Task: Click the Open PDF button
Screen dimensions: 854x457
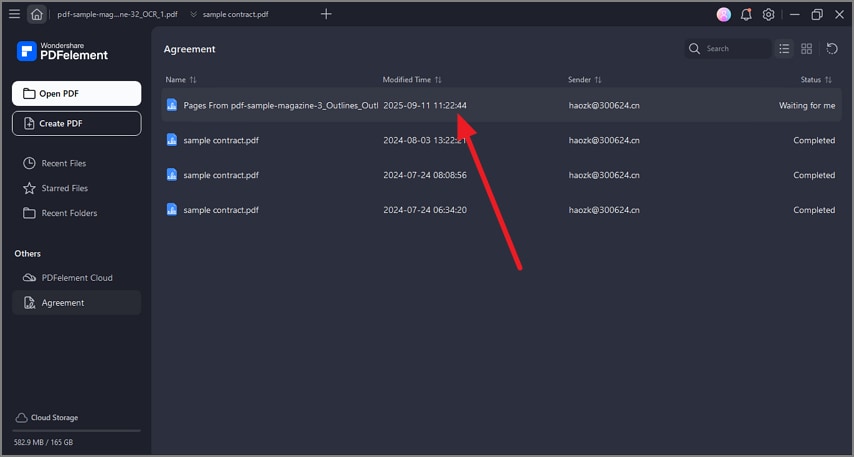Action: (x=76, y=94)
